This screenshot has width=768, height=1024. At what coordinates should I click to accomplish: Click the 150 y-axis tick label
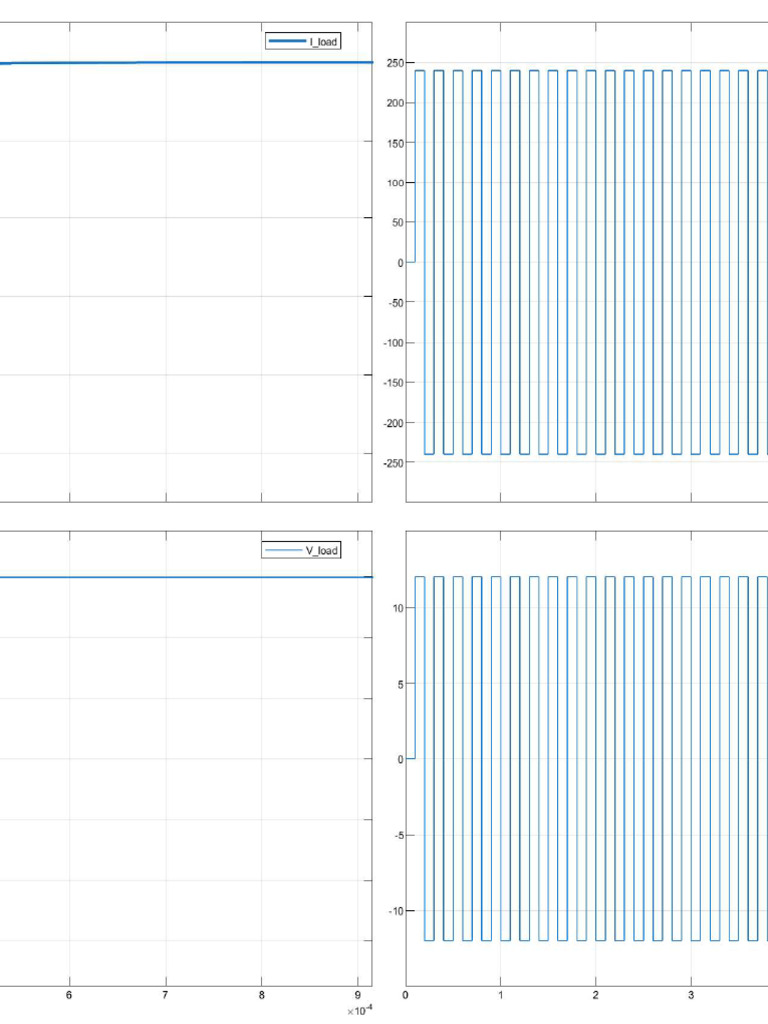394,143
